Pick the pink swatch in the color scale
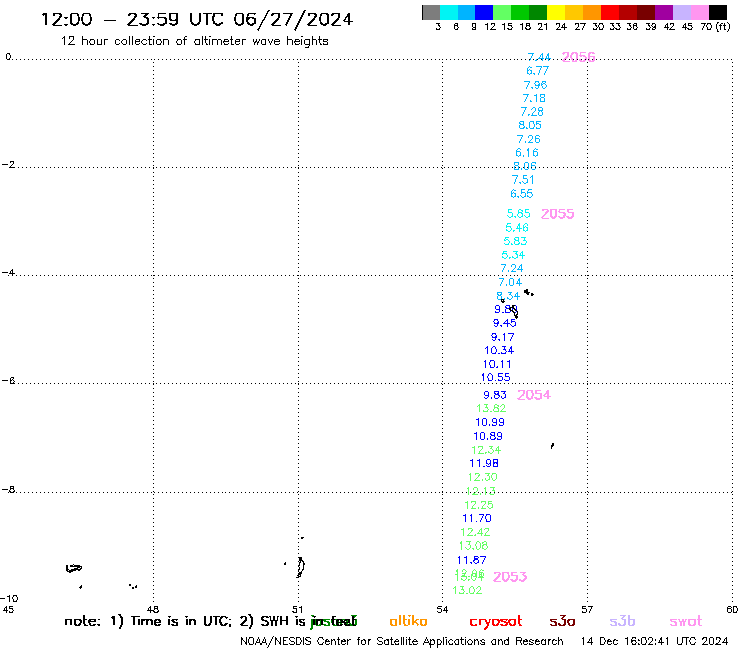The width and height of the screenshot is (740, 650). pos(700,12)
